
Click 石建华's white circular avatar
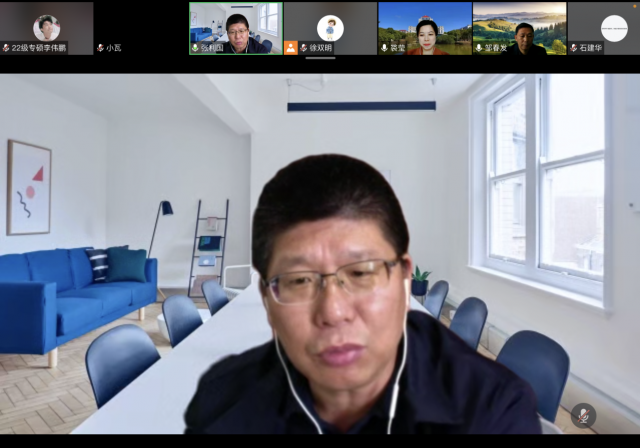[x=613, y=26]
